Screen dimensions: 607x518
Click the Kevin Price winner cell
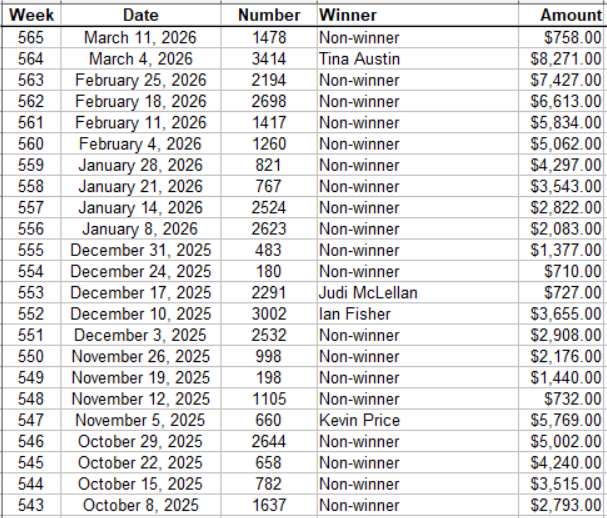pos(359,420)
